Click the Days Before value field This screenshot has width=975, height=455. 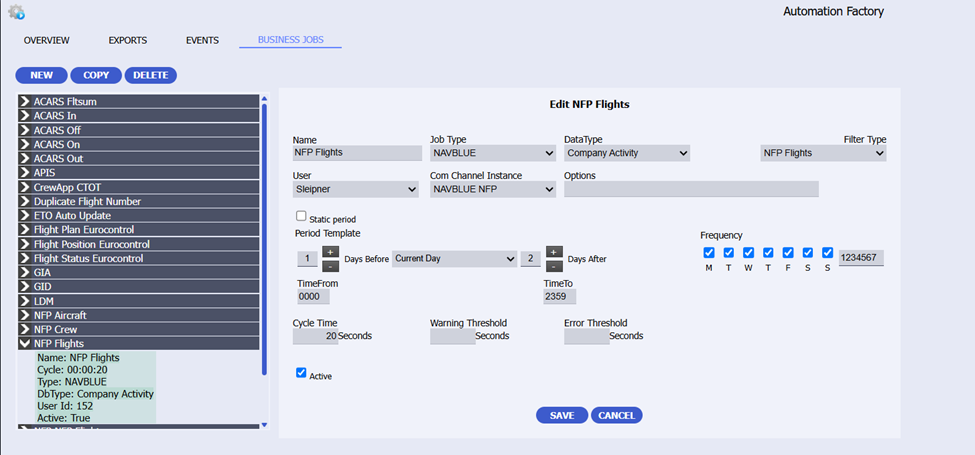(307, 259)
